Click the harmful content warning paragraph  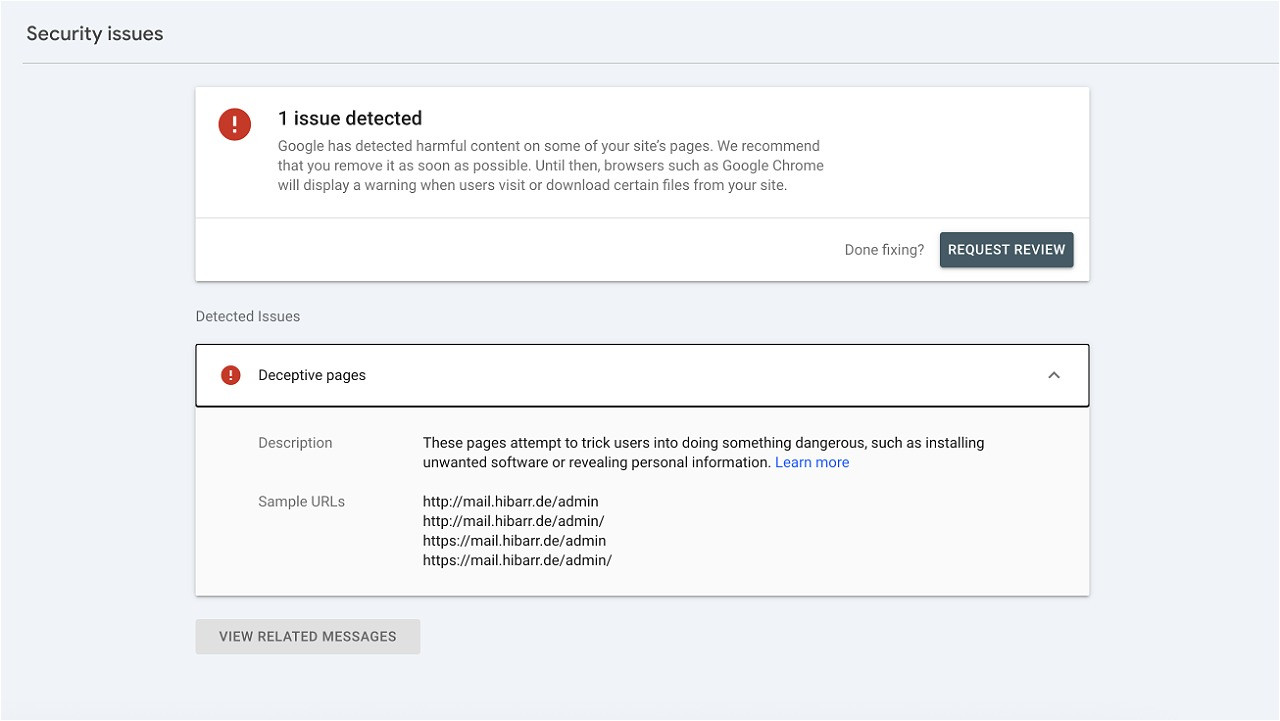[550, 165]
